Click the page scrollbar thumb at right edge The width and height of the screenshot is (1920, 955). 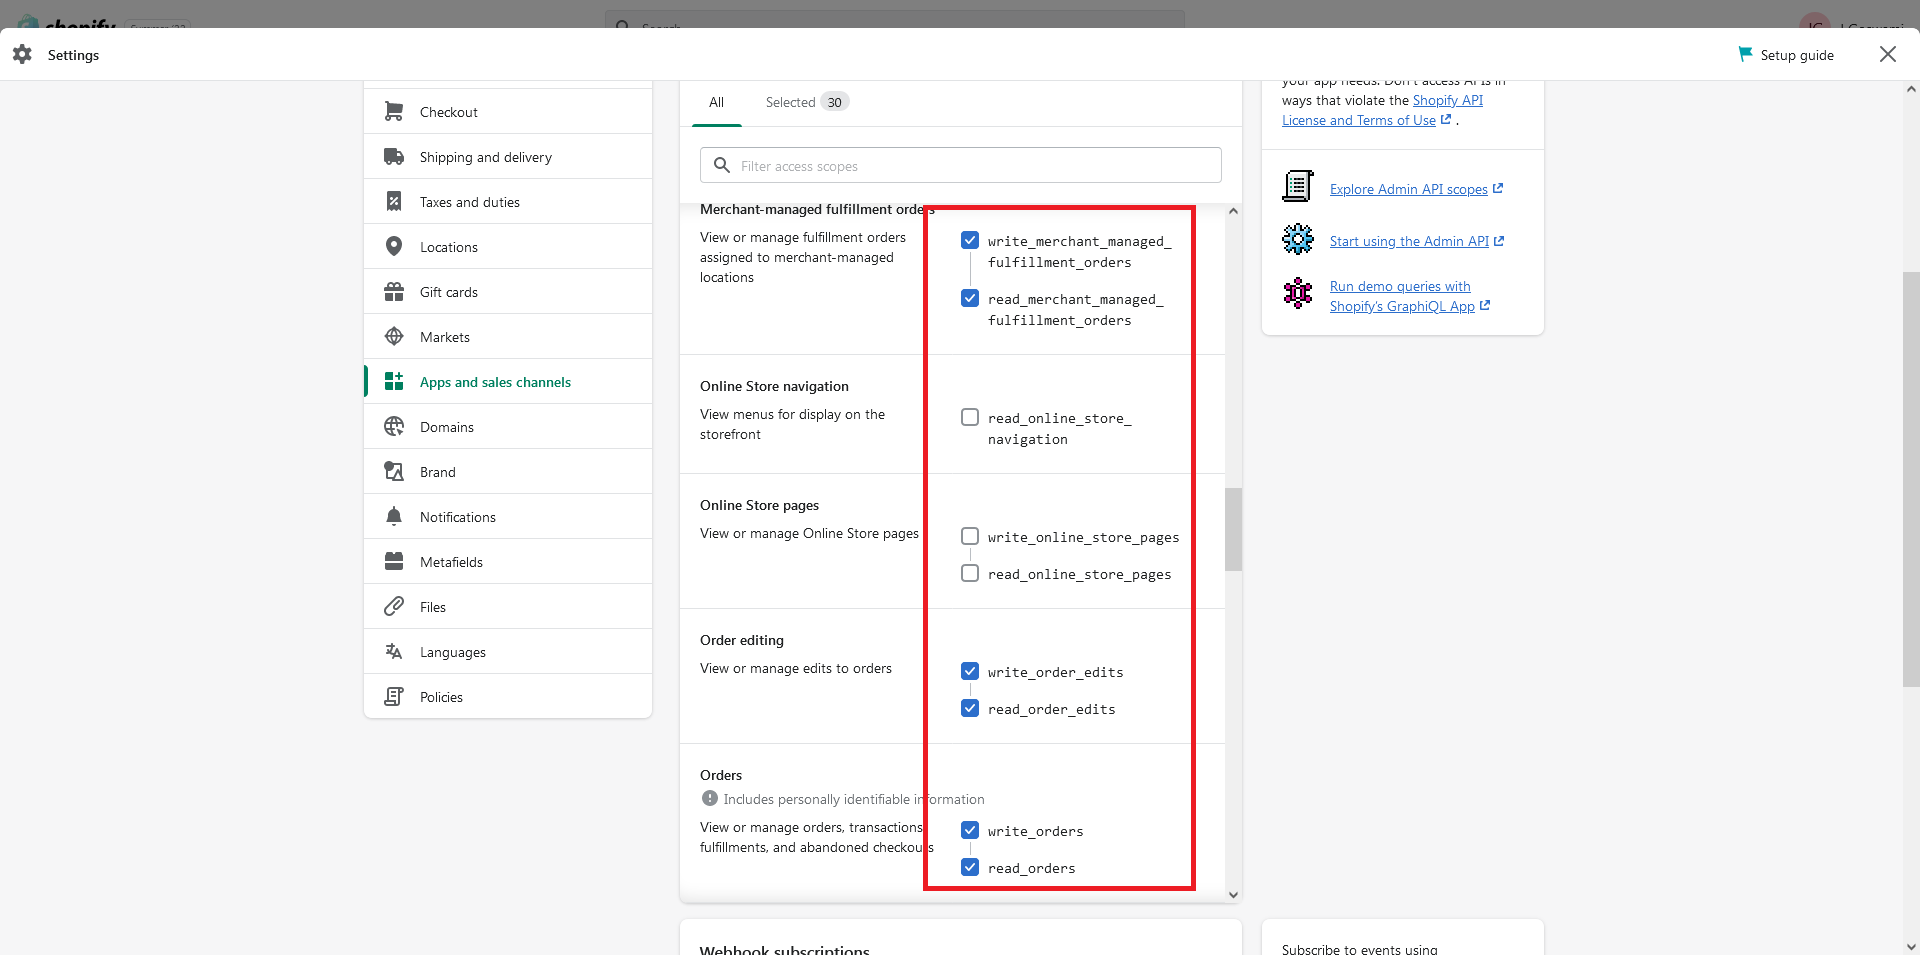(x=1911, y=478)
